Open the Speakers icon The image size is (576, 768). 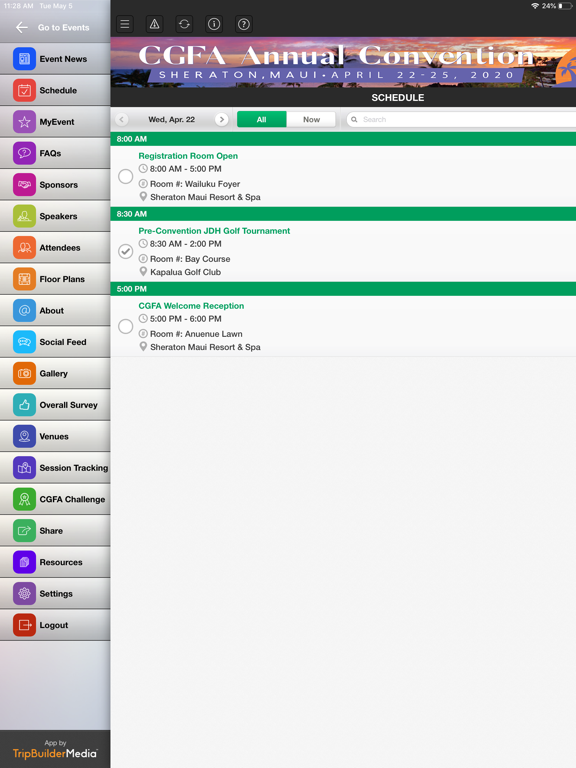[x=24, y=216]
